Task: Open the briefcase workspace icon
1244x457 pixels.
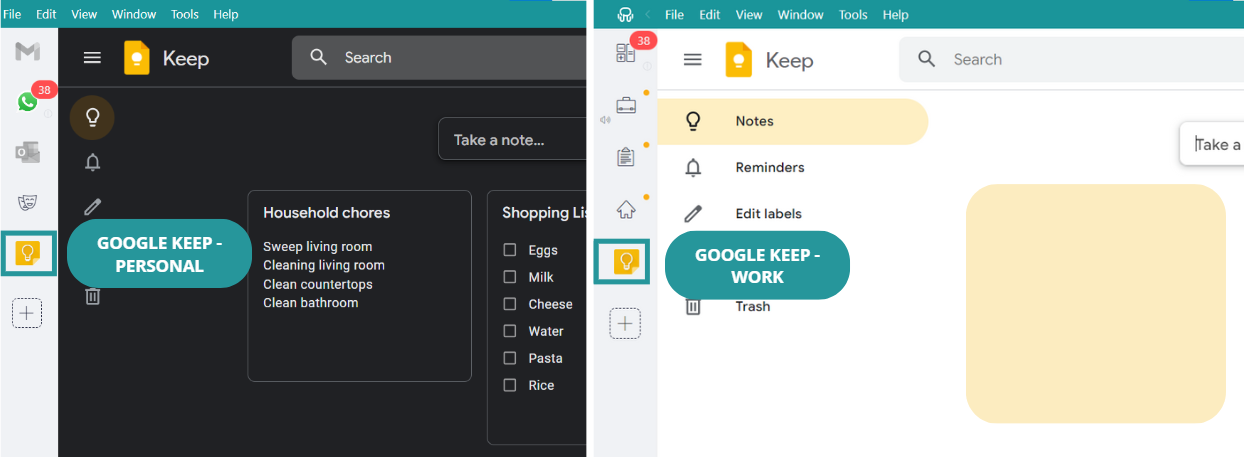Action: coord(626,105)
